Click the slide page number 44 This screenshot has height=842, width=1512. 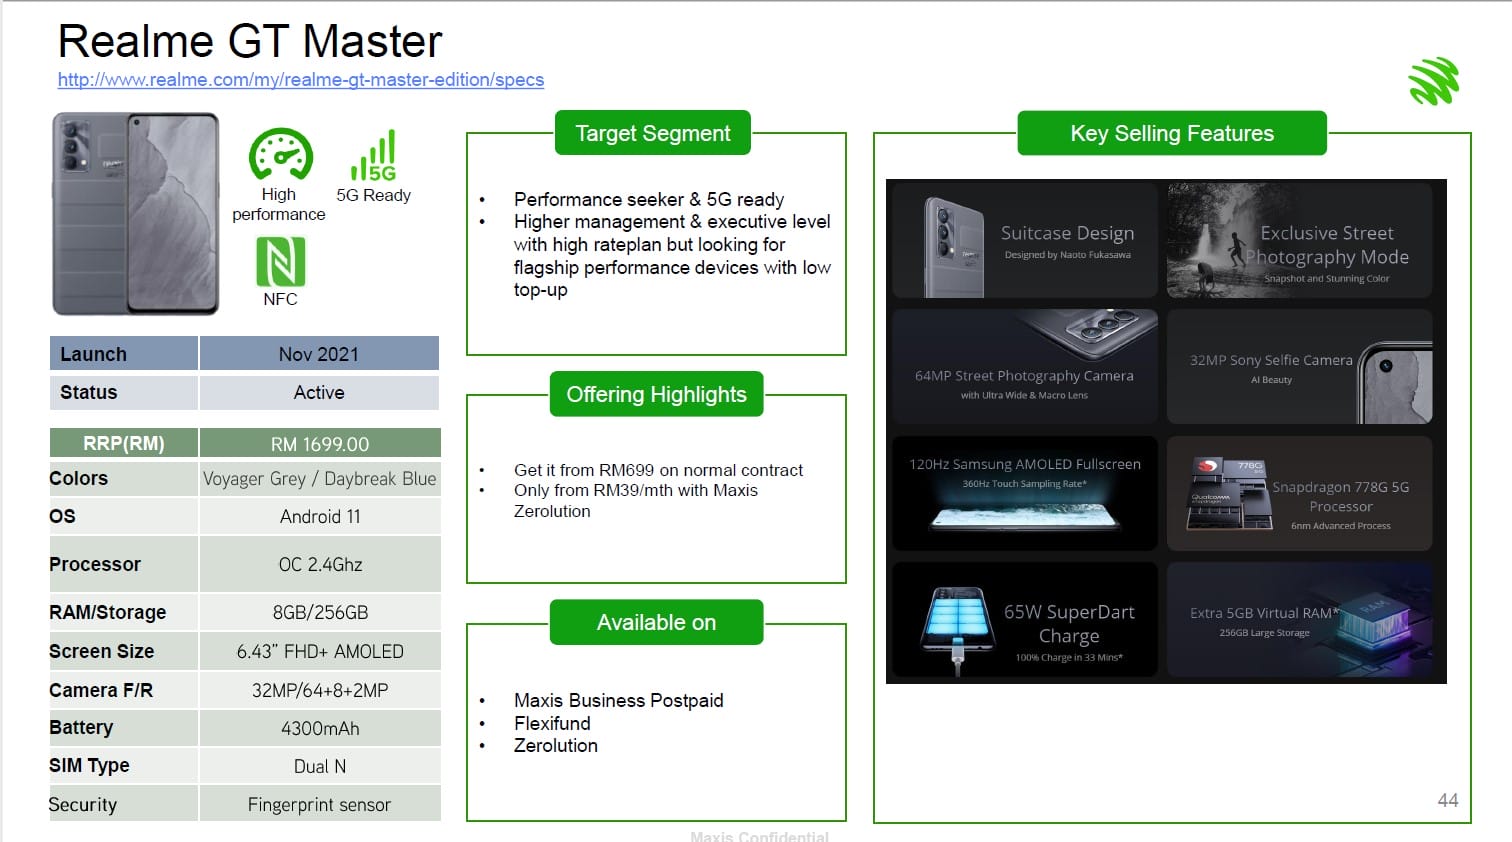[x=1448, y=800]
